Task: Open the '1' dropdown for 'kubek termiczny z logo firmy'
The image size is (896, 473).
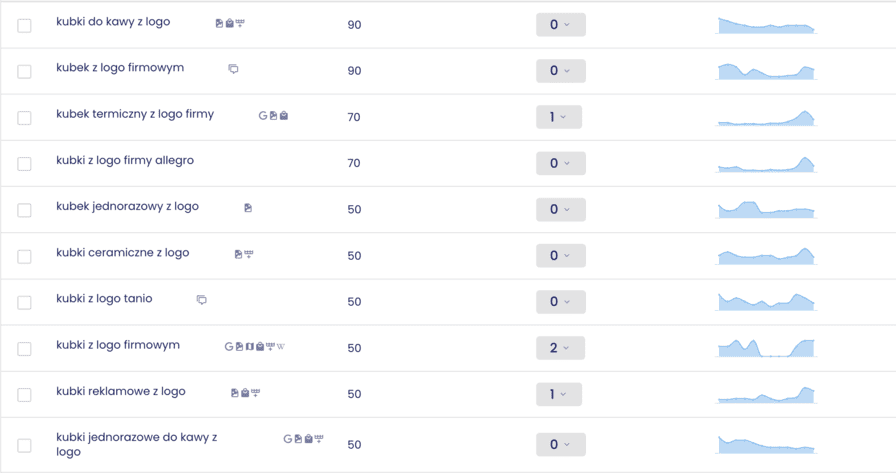Action: click(x=558, y=118)
